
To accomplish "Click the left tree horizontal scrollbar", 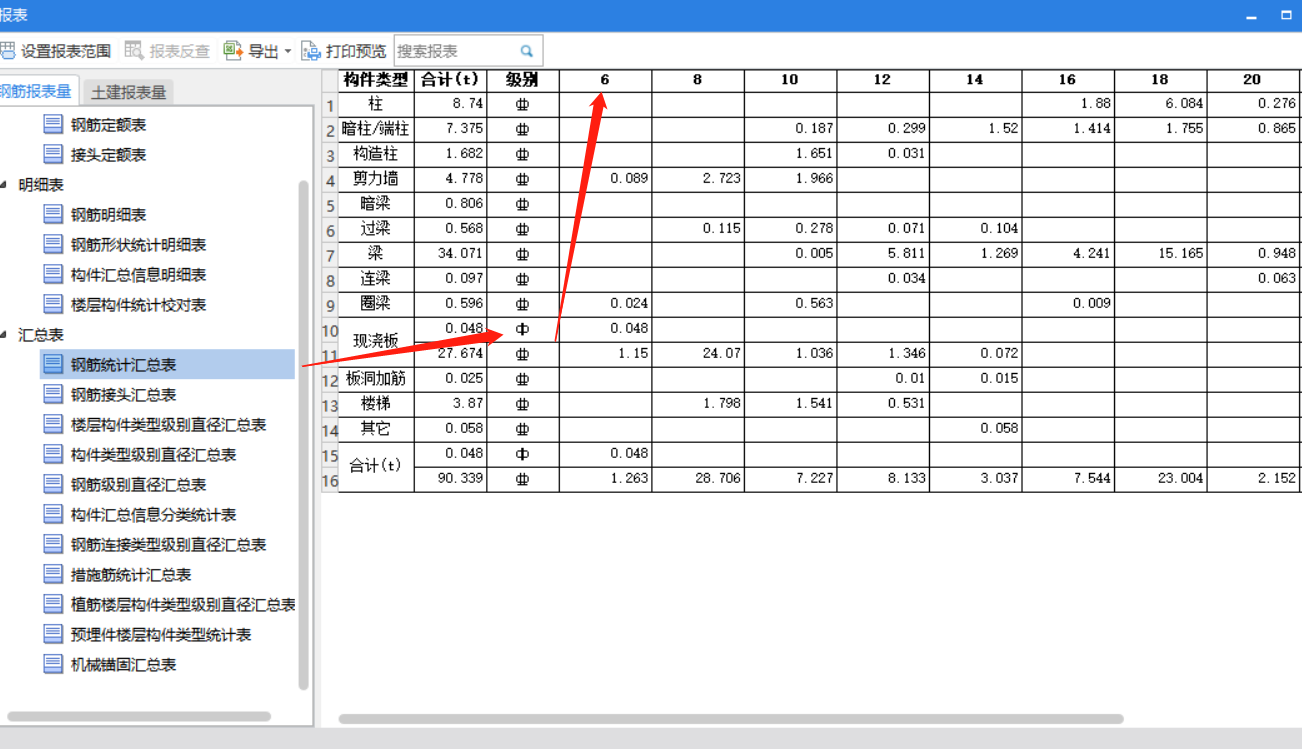I will 138,716.
